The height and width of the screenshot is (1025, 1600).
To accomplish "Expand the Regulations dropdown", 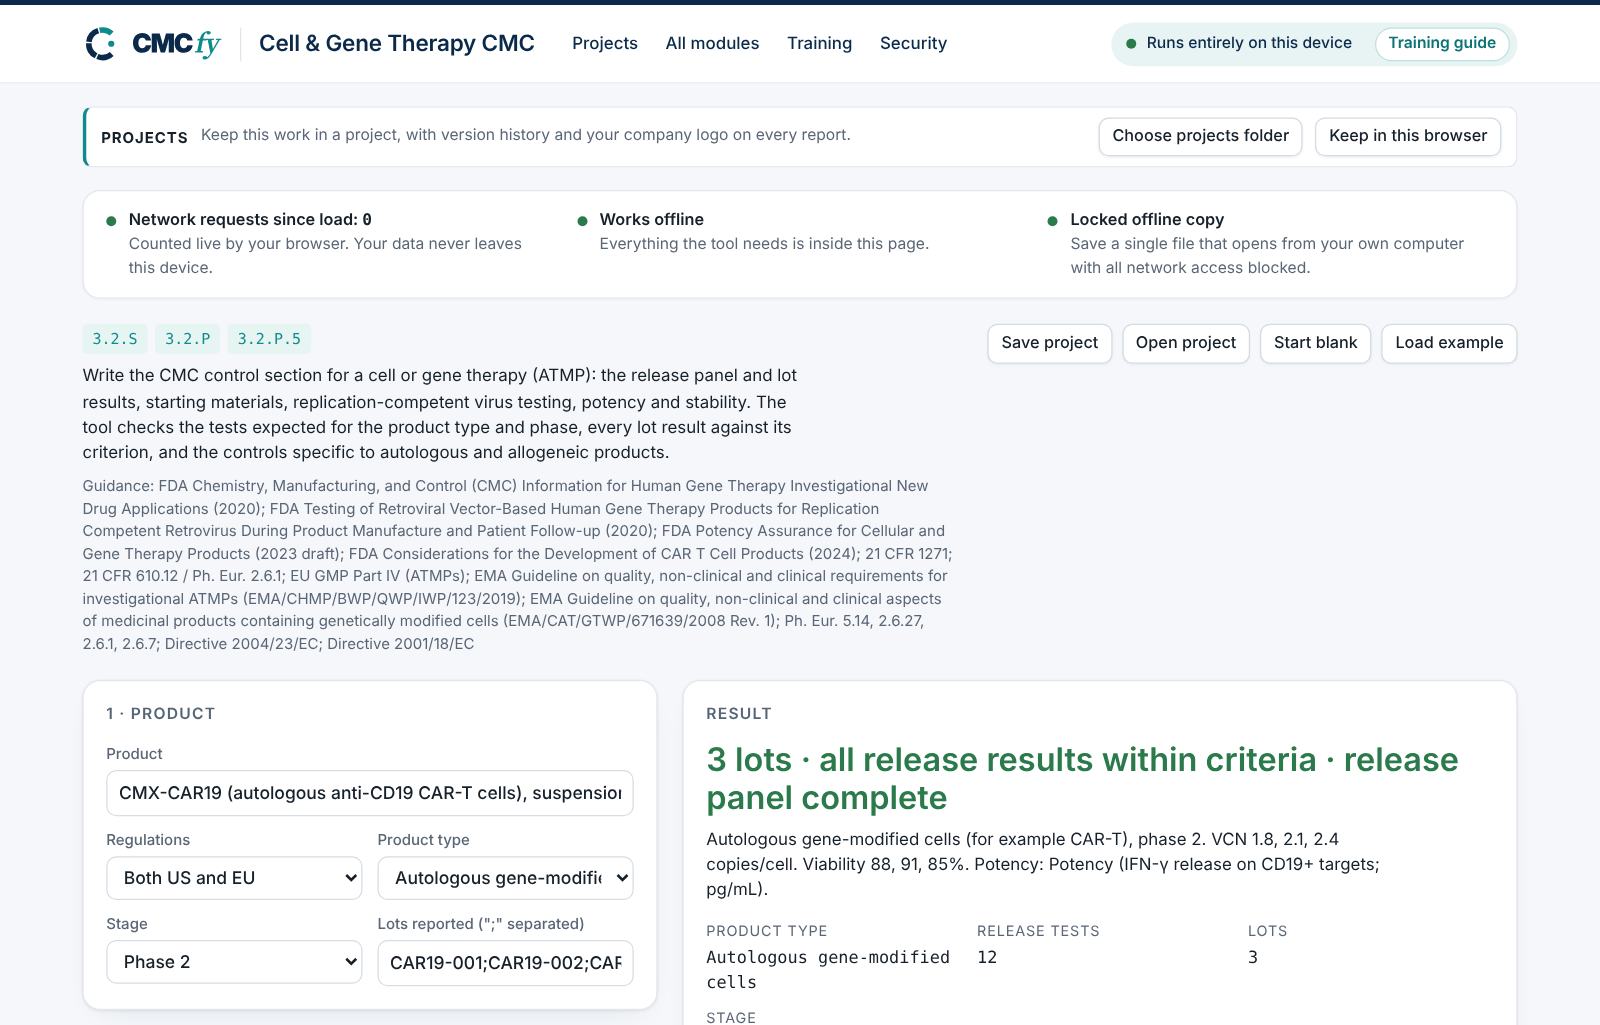I will (234, 878).
